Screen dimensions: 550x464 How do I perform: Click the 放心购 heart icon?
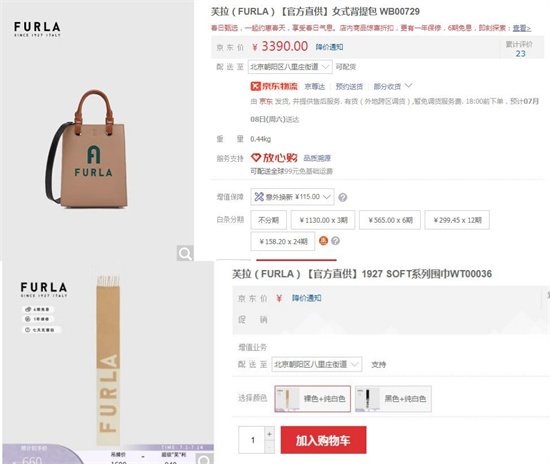[256, 158]
